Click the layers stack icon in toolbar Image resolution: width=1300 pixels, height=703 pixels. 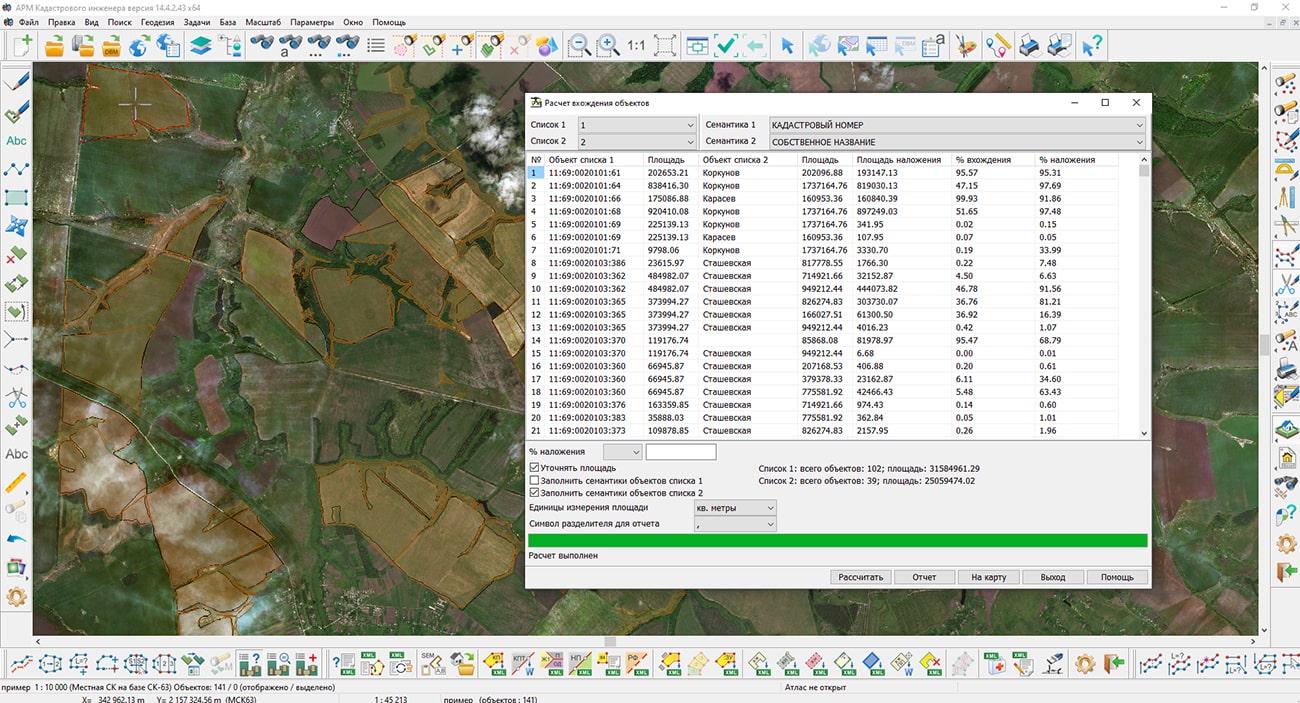click(201, 45)
